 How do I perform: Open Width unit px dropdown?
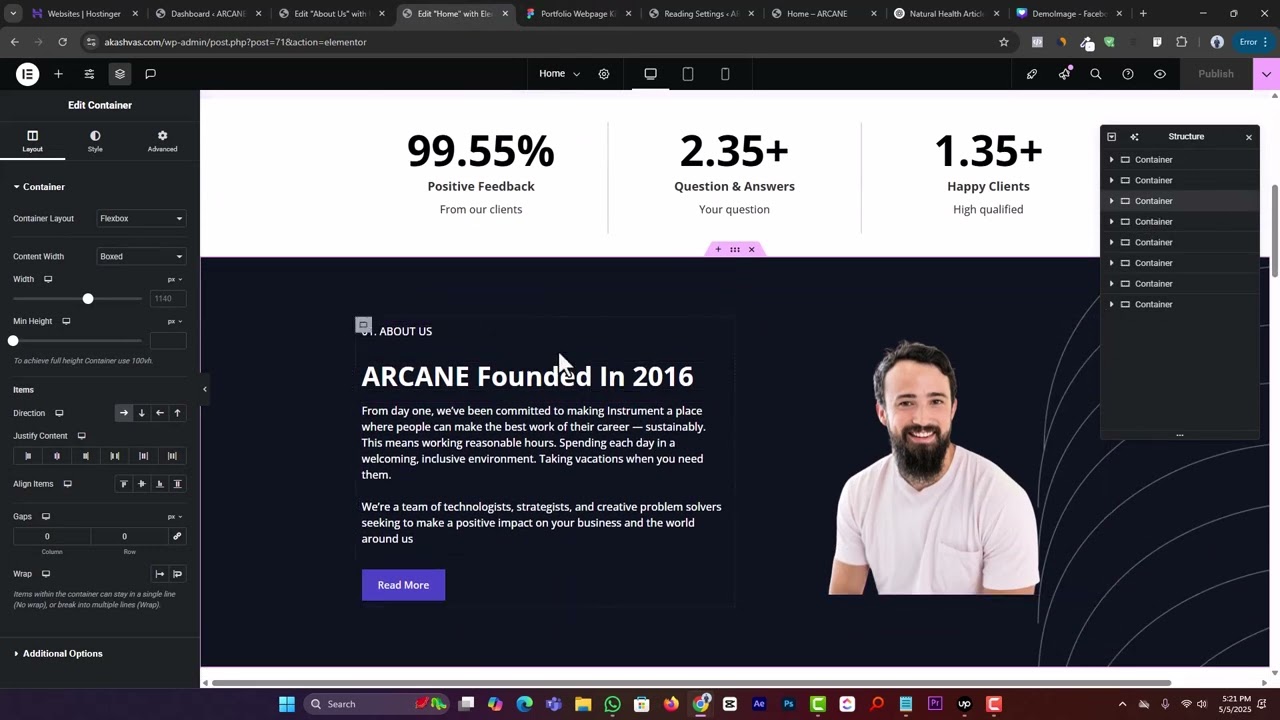pyautogui.click(x=175, y=279)
